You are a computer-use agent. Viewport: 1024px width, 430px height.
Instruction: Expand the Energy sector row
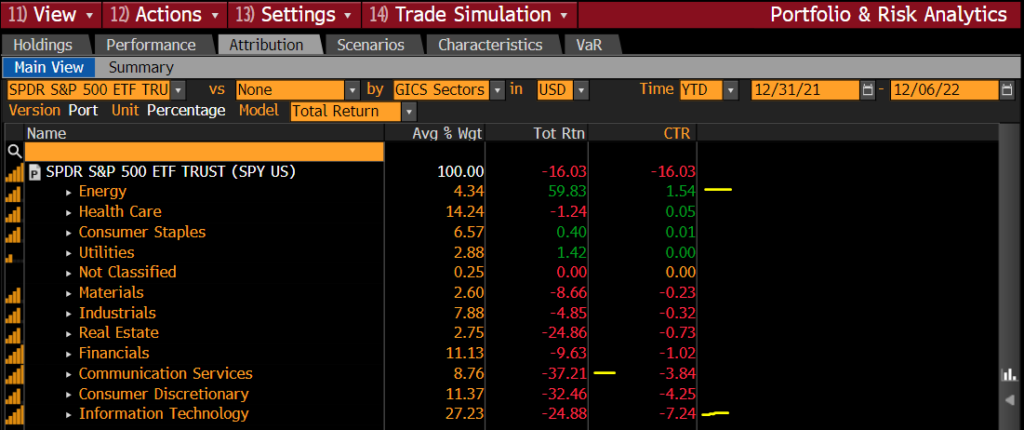[x=69, y=192]
